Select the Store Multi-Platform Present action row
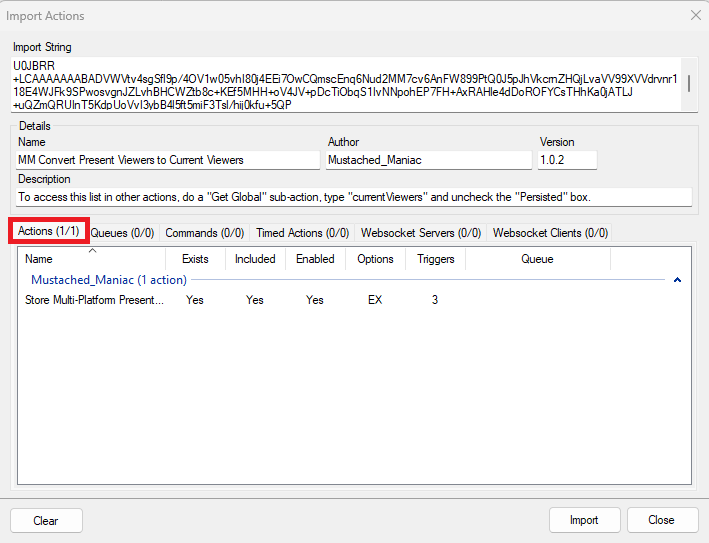 click(x=94, y=300)
